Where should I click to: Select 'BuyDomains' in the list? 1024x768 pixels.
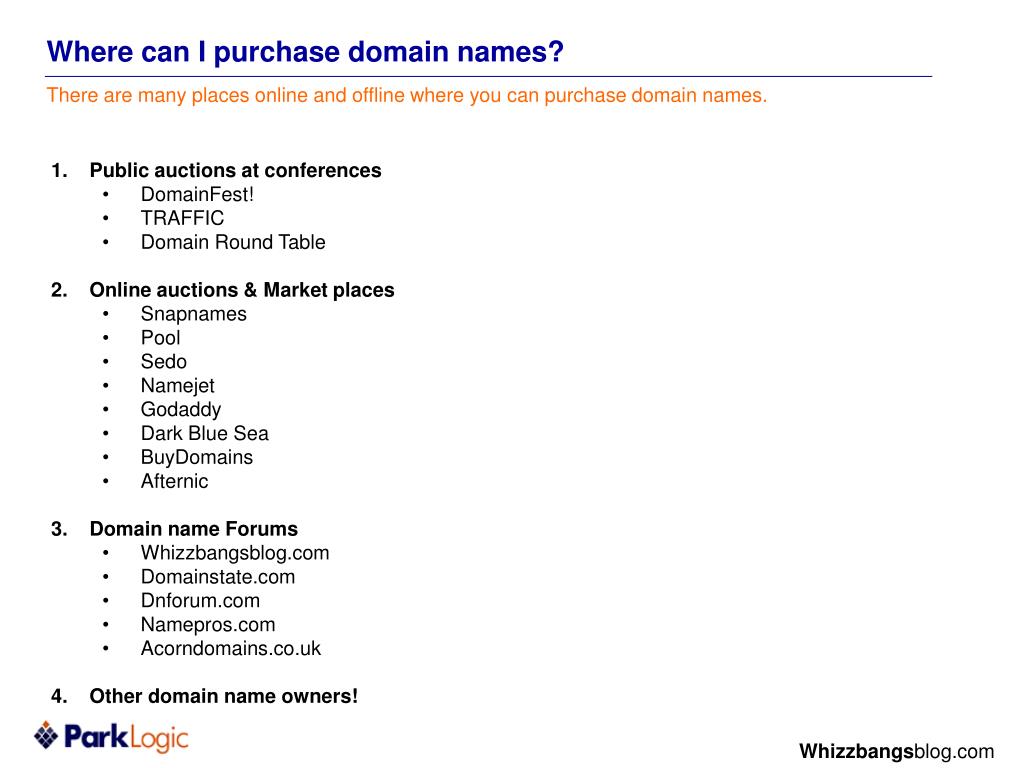197,457
